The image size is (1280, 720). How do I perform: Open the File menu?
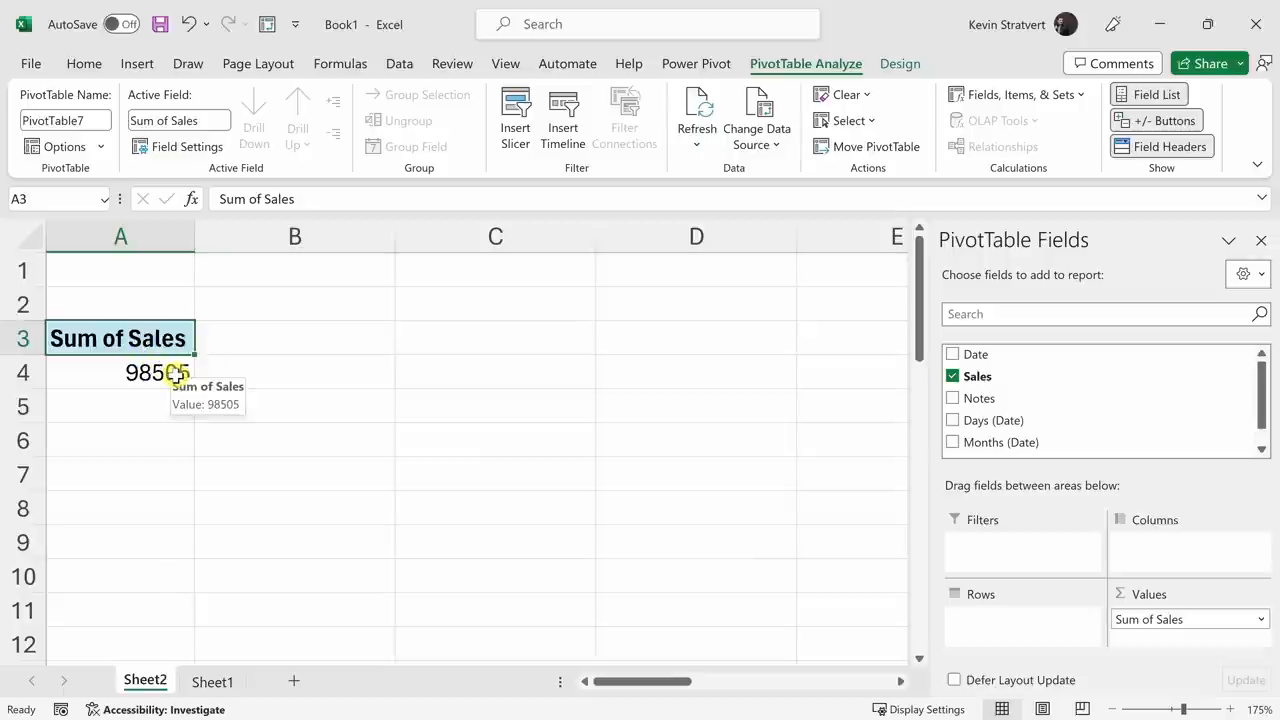point(31,63)
